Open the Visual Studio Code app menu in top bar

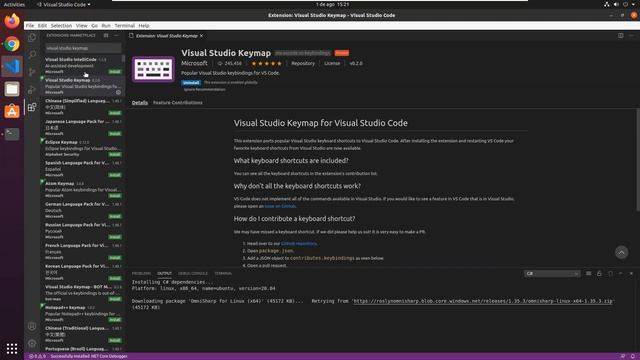pyautogui.click(x=64, y=4)
